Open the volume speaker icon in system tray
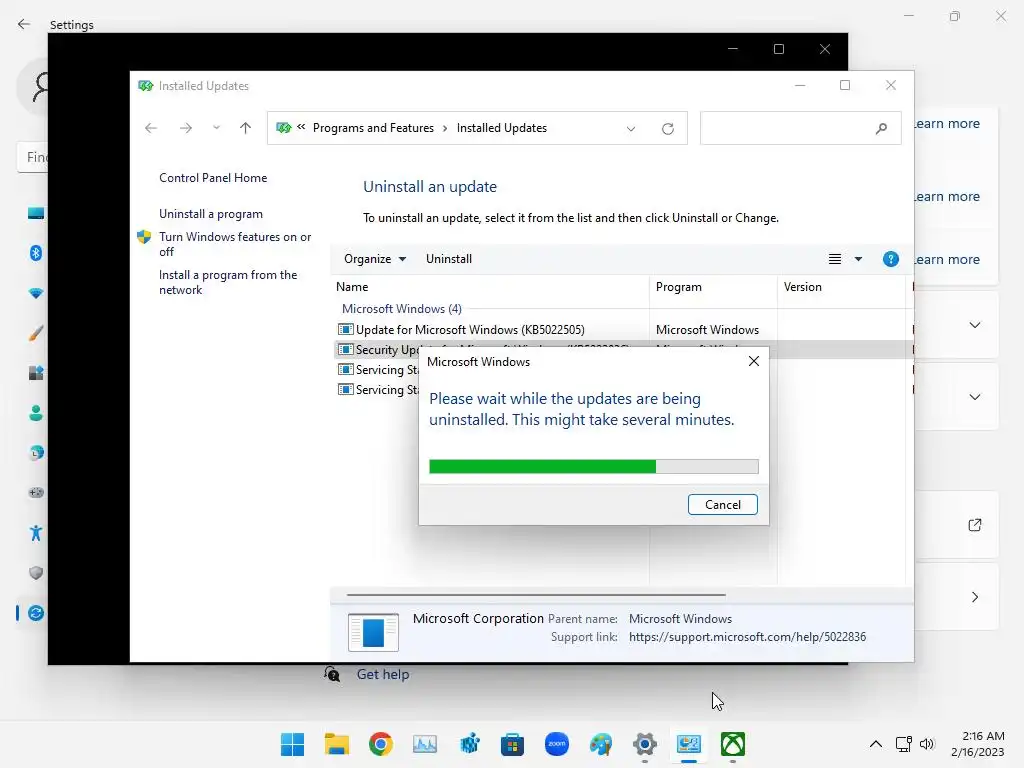This screenshot has width=1024, height=768. (927, 744)
